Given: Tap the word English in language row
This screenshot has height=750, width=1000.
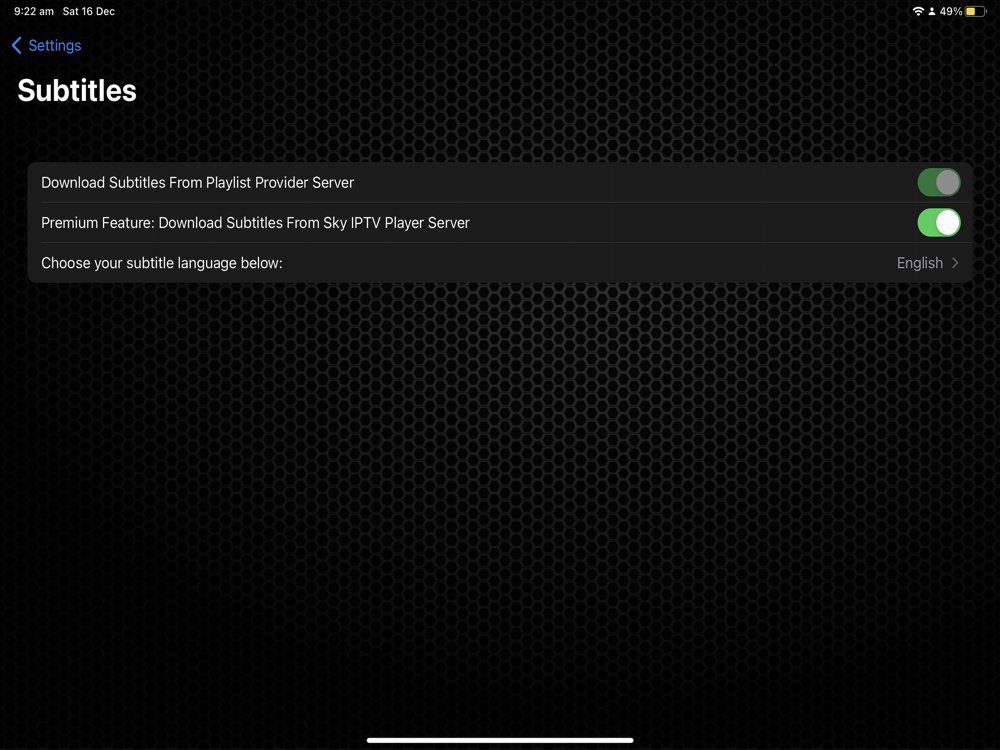Looking at the screenshot, I should pyautogui.click(x=920, y=263).
